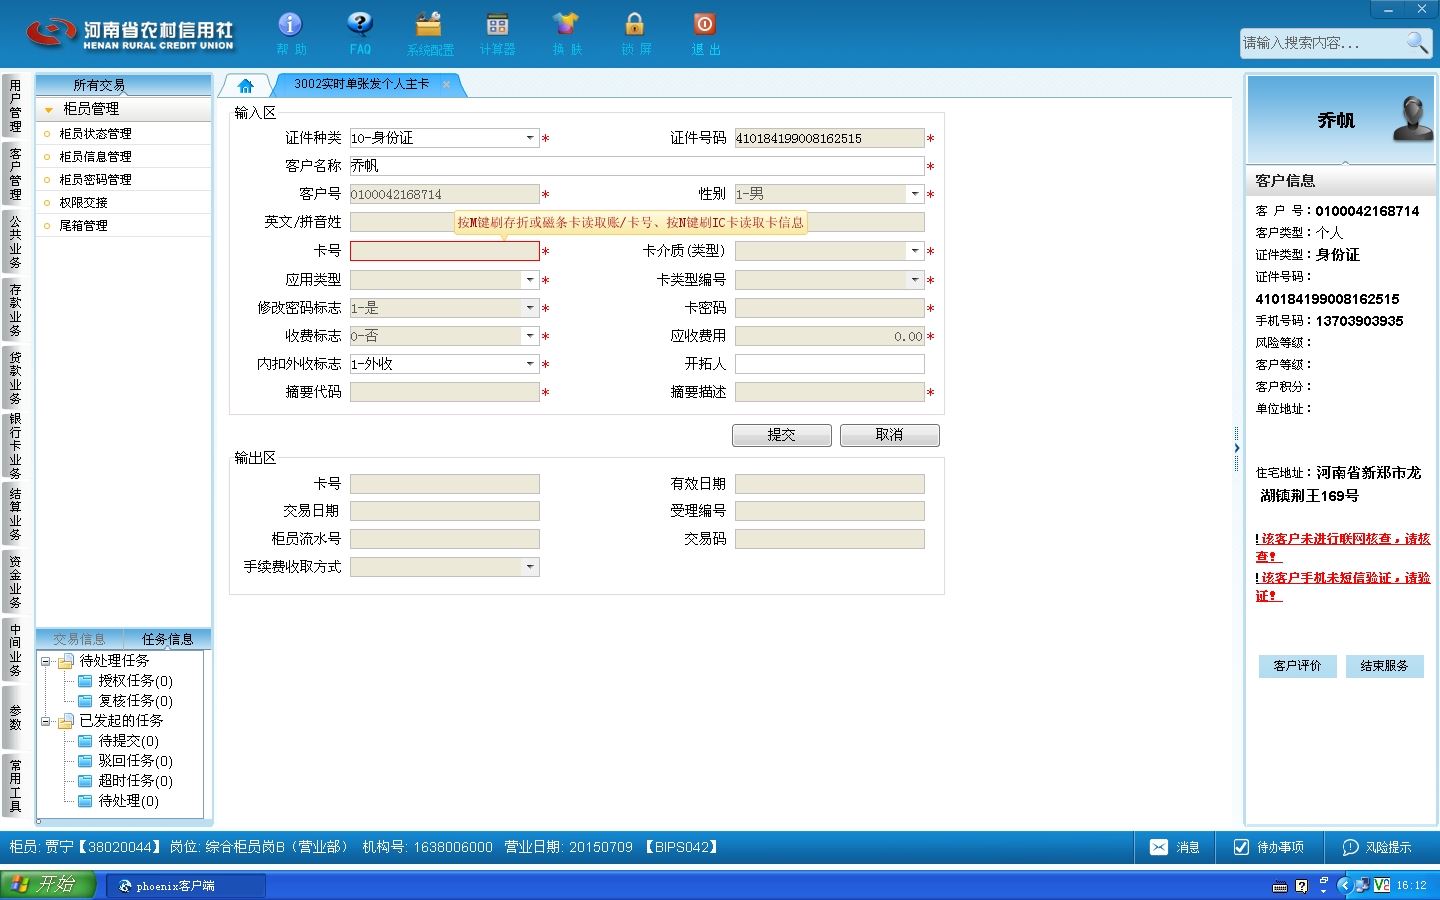Collapse the 已发起的任务 tree node
The width and height of the screenshot is (1440, 900).
click(x=45, y=721)
